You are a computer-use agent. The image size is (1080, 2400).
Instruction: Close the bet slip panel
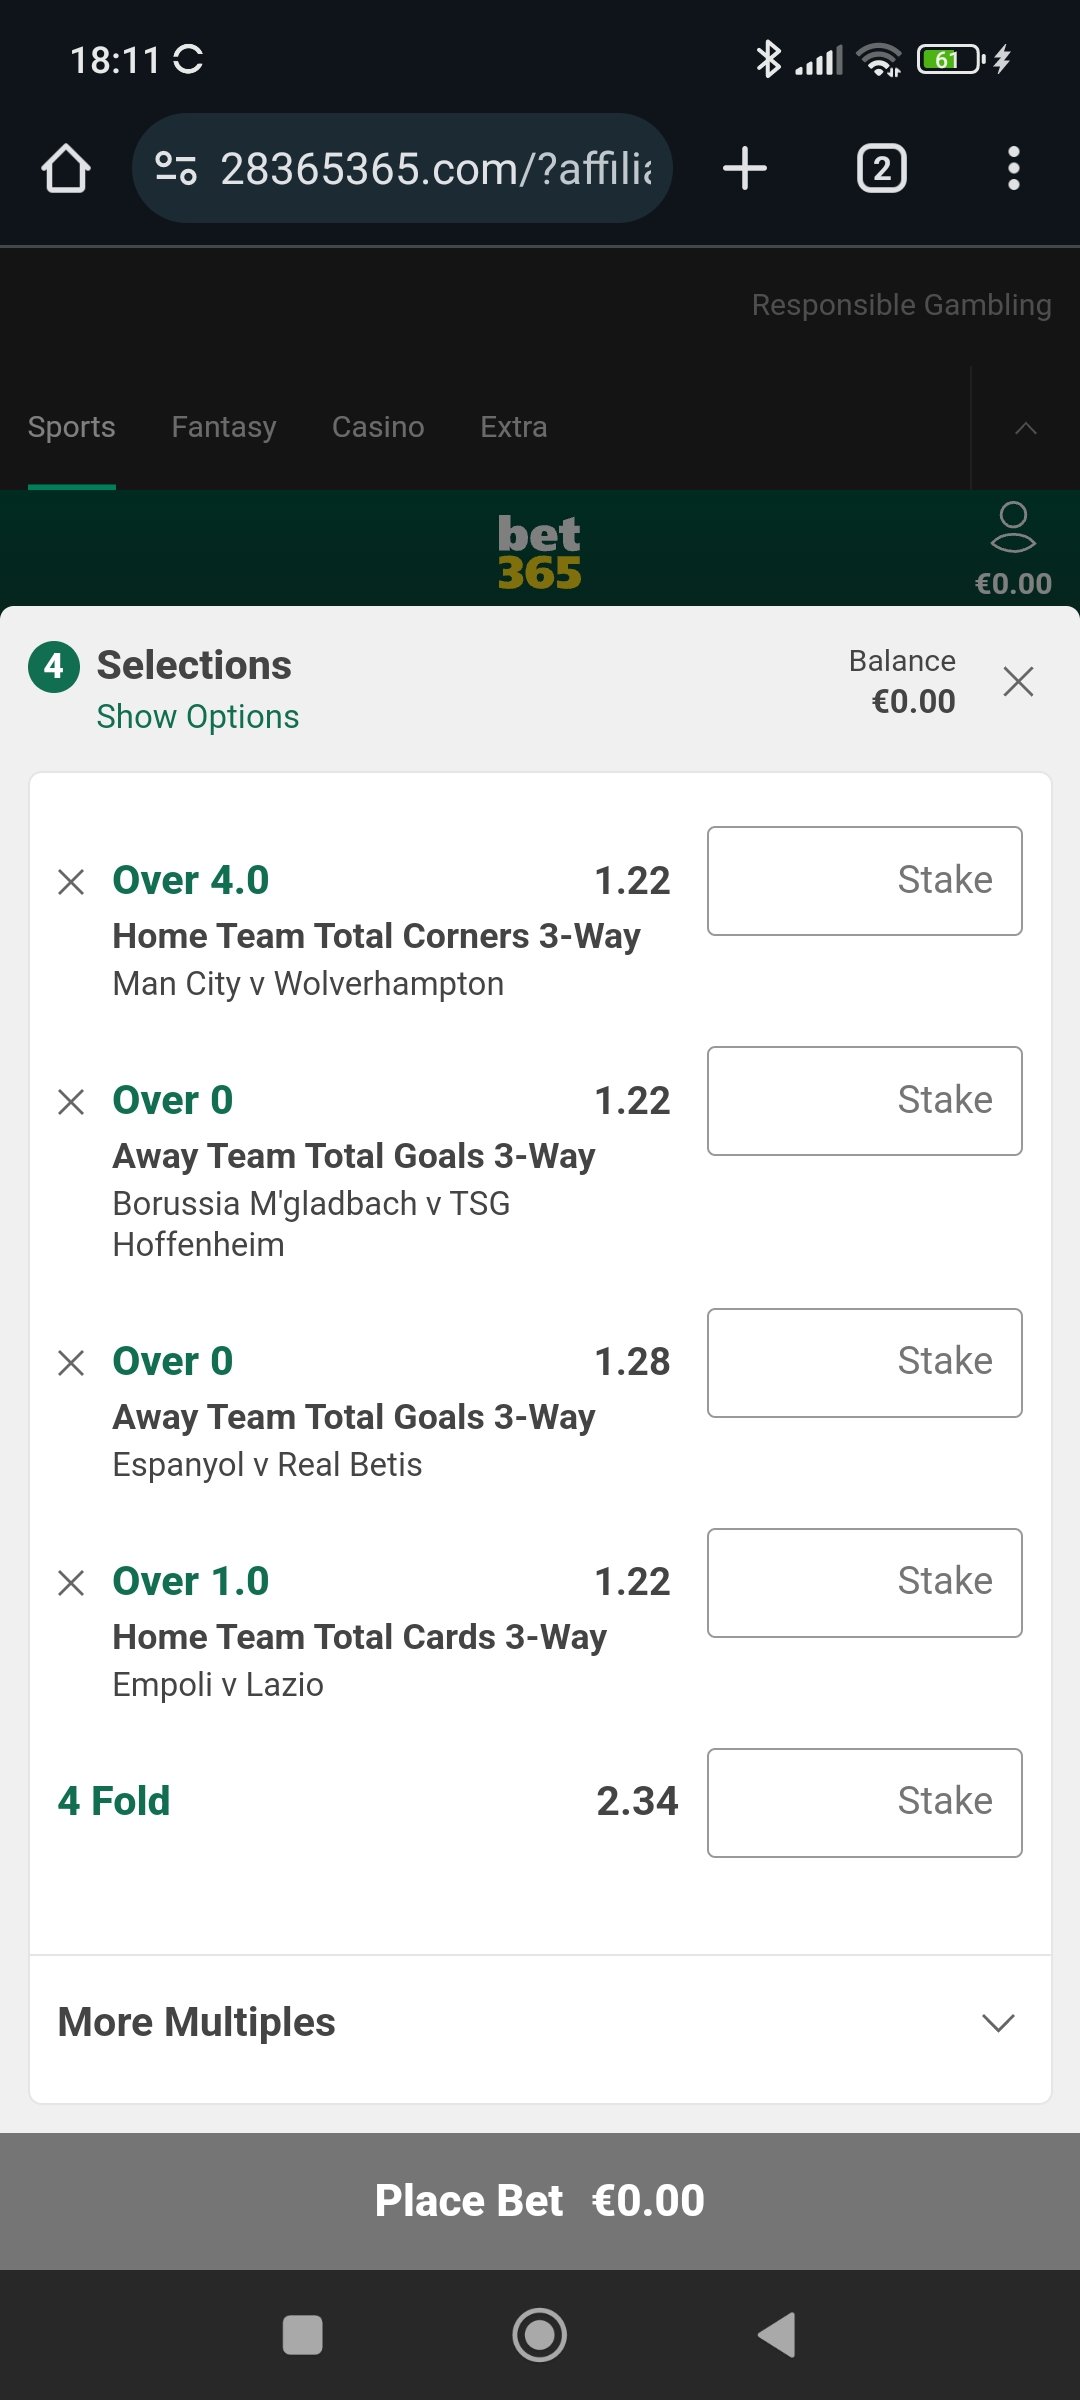click(1018, 682)
